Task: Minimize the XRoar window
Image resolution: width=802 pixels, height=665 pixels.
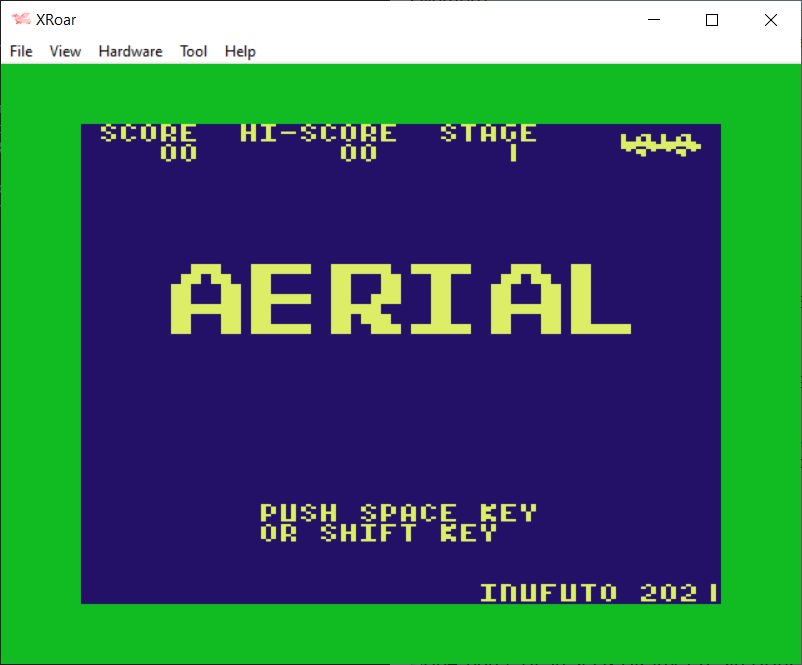Action: click(x=655, y=20)
